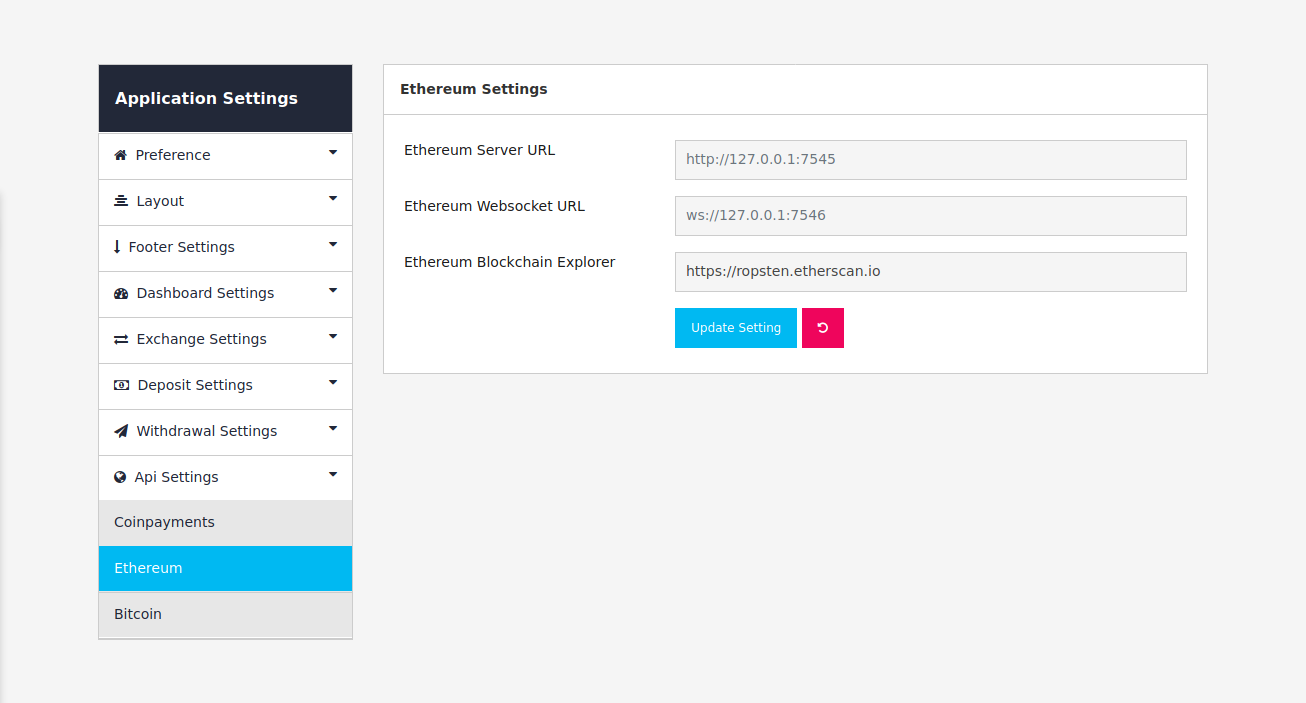
Task: Select the Coinpayments submenu entry
Action: pos(225,522)
